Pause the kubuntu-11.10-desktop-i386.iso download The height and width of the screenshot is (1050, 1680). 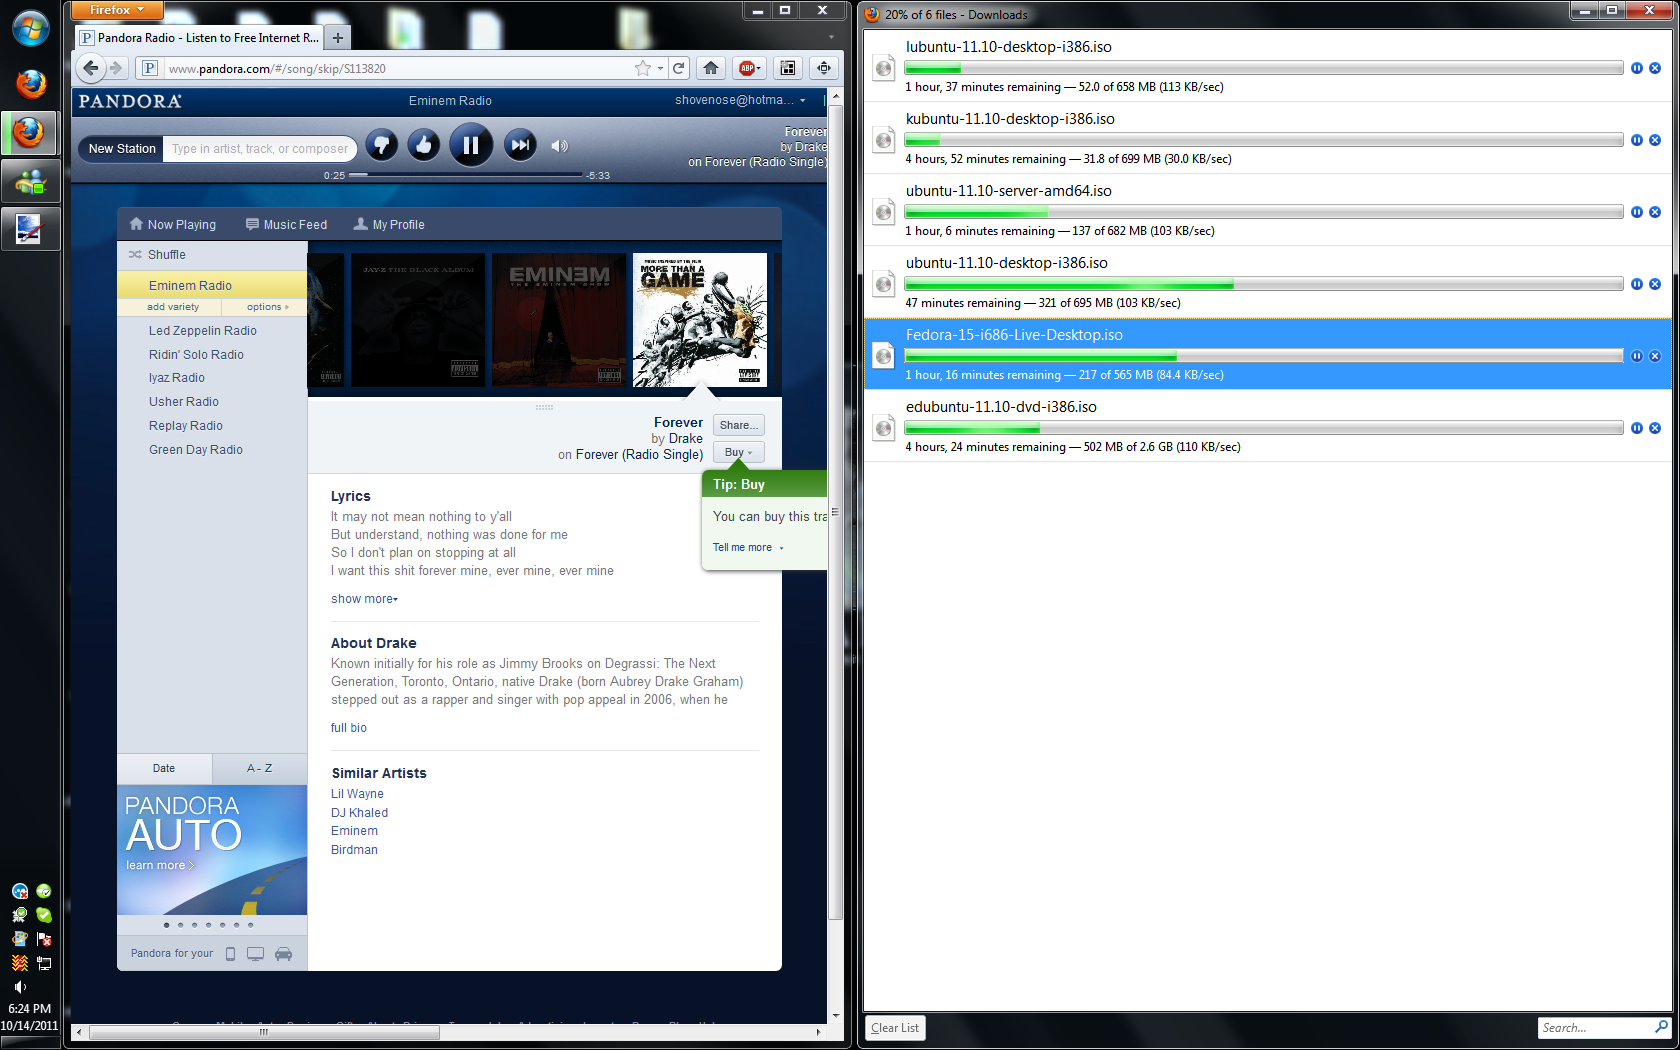(x=1637, y=140)
